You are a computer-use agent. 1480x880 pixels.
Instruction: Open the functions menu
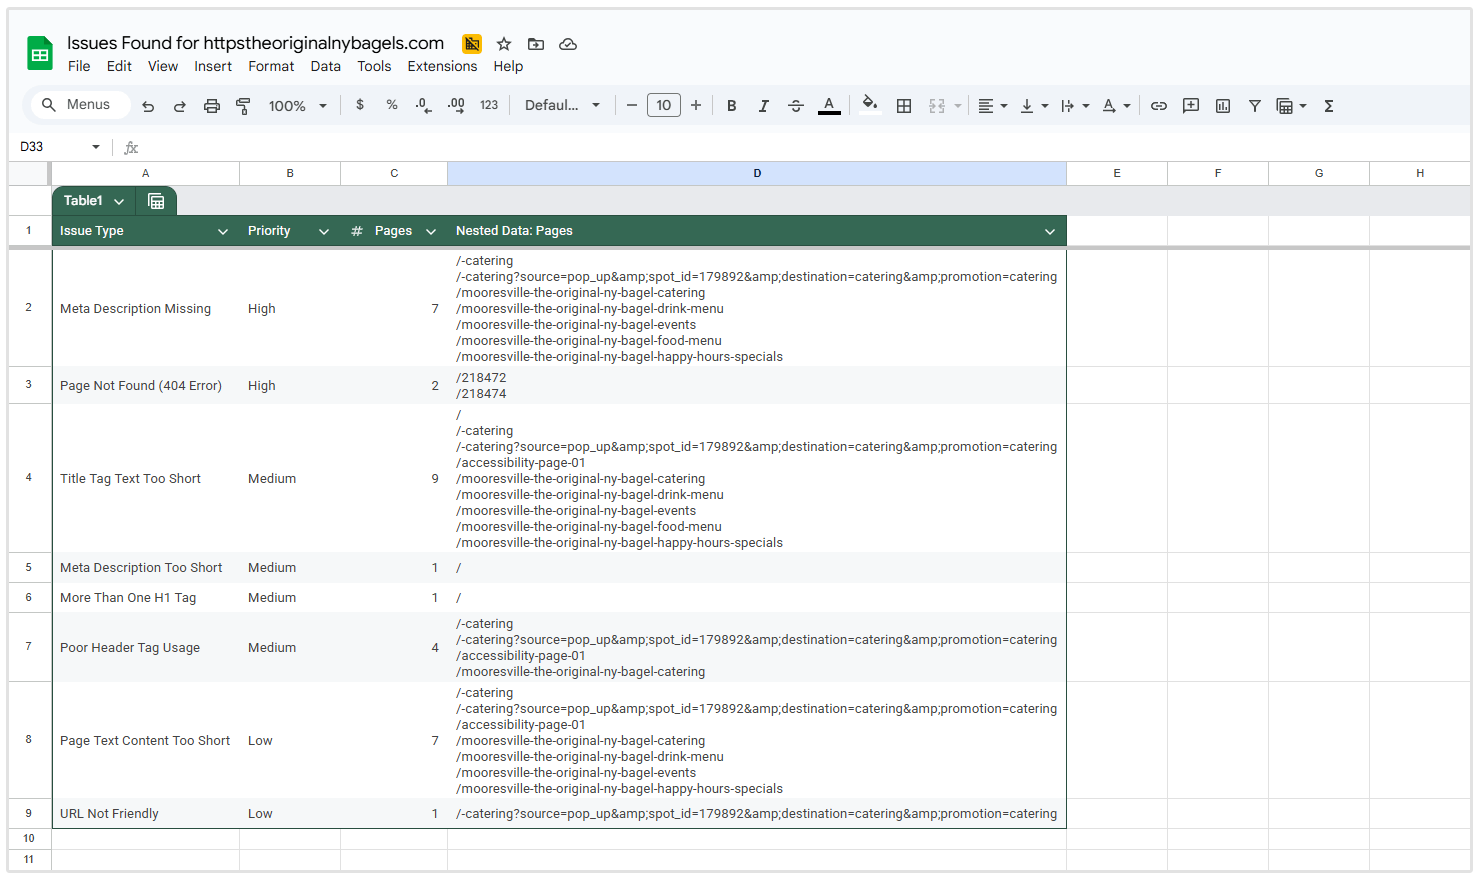tap(1328, 105)
